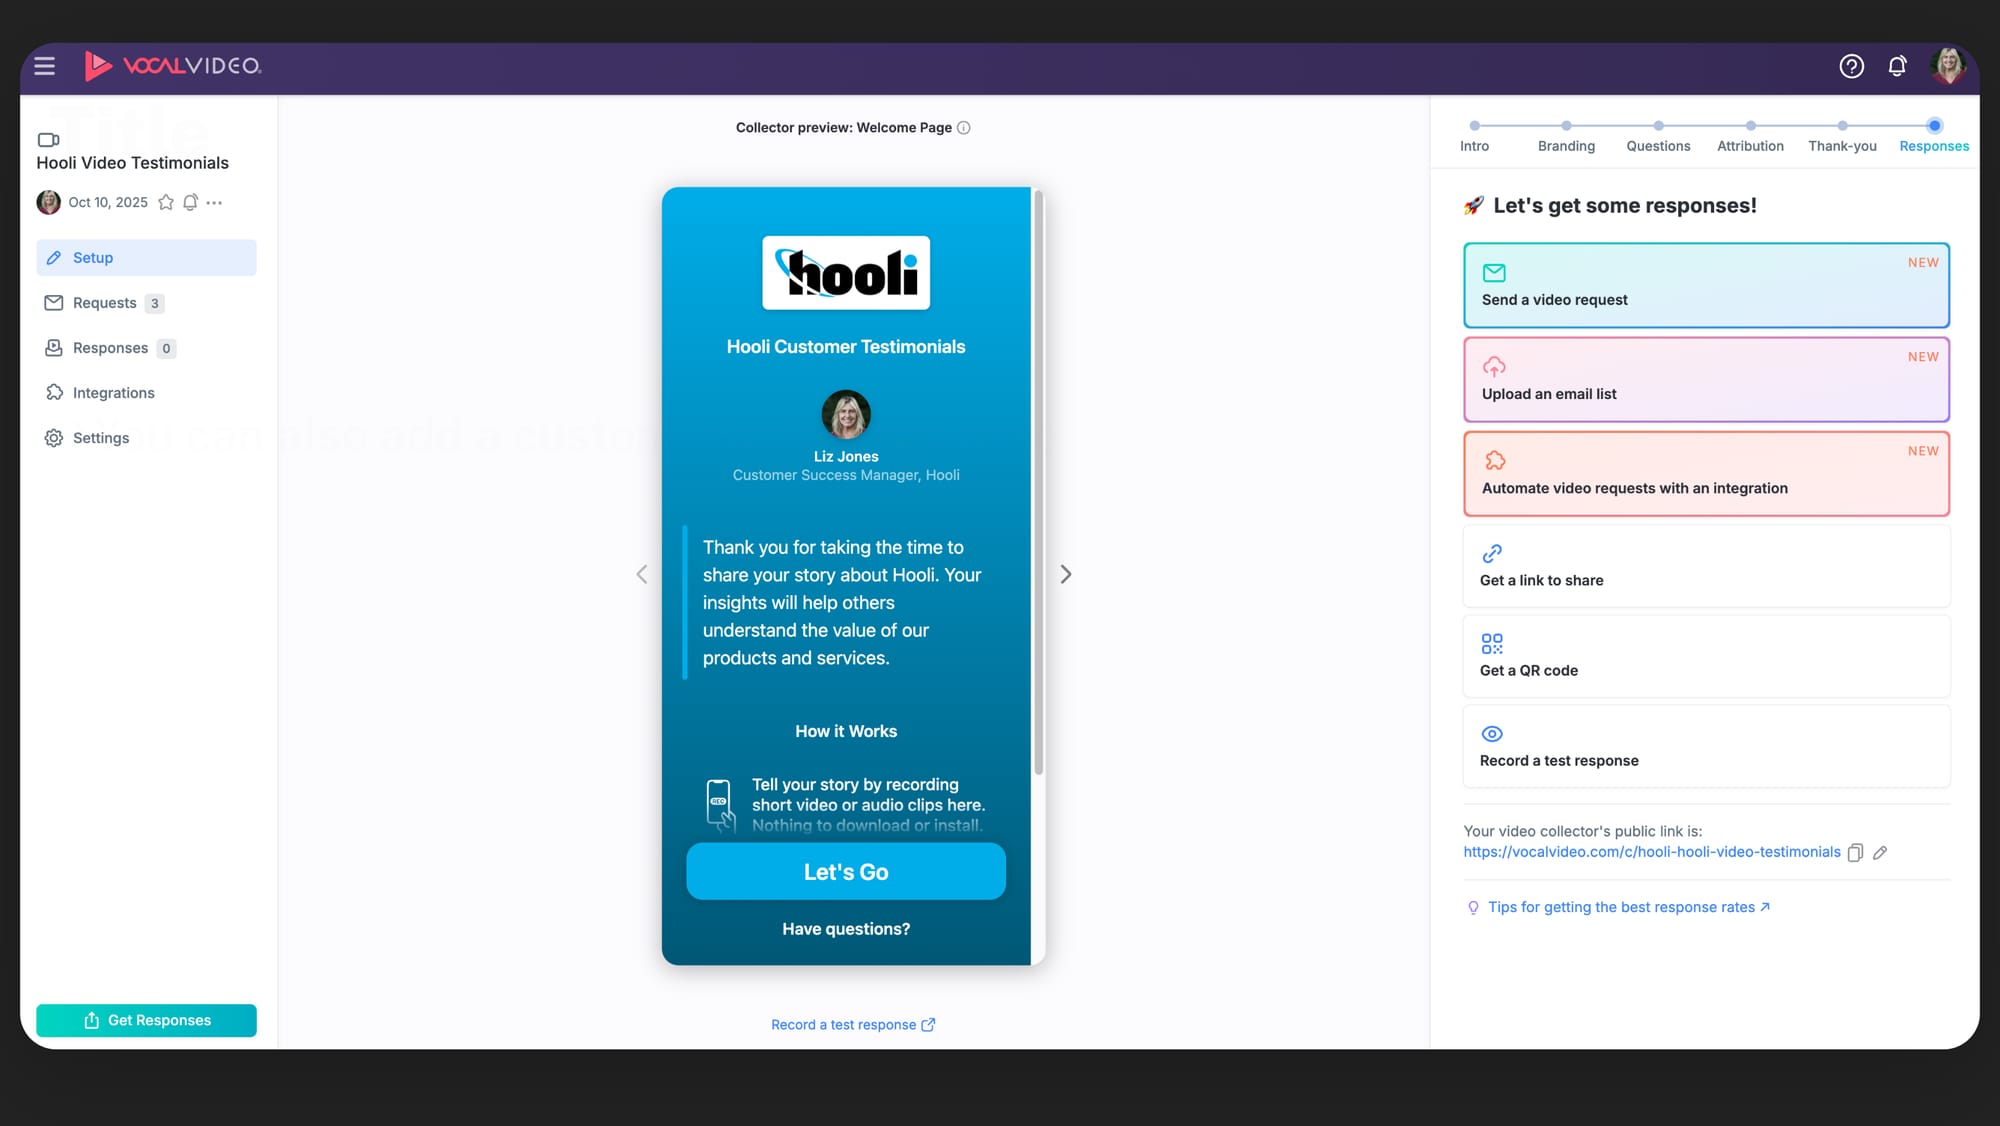The image size is (2000, 1126).
Task: Go to next preview page chevron
Action: [x=1066, y=574]
